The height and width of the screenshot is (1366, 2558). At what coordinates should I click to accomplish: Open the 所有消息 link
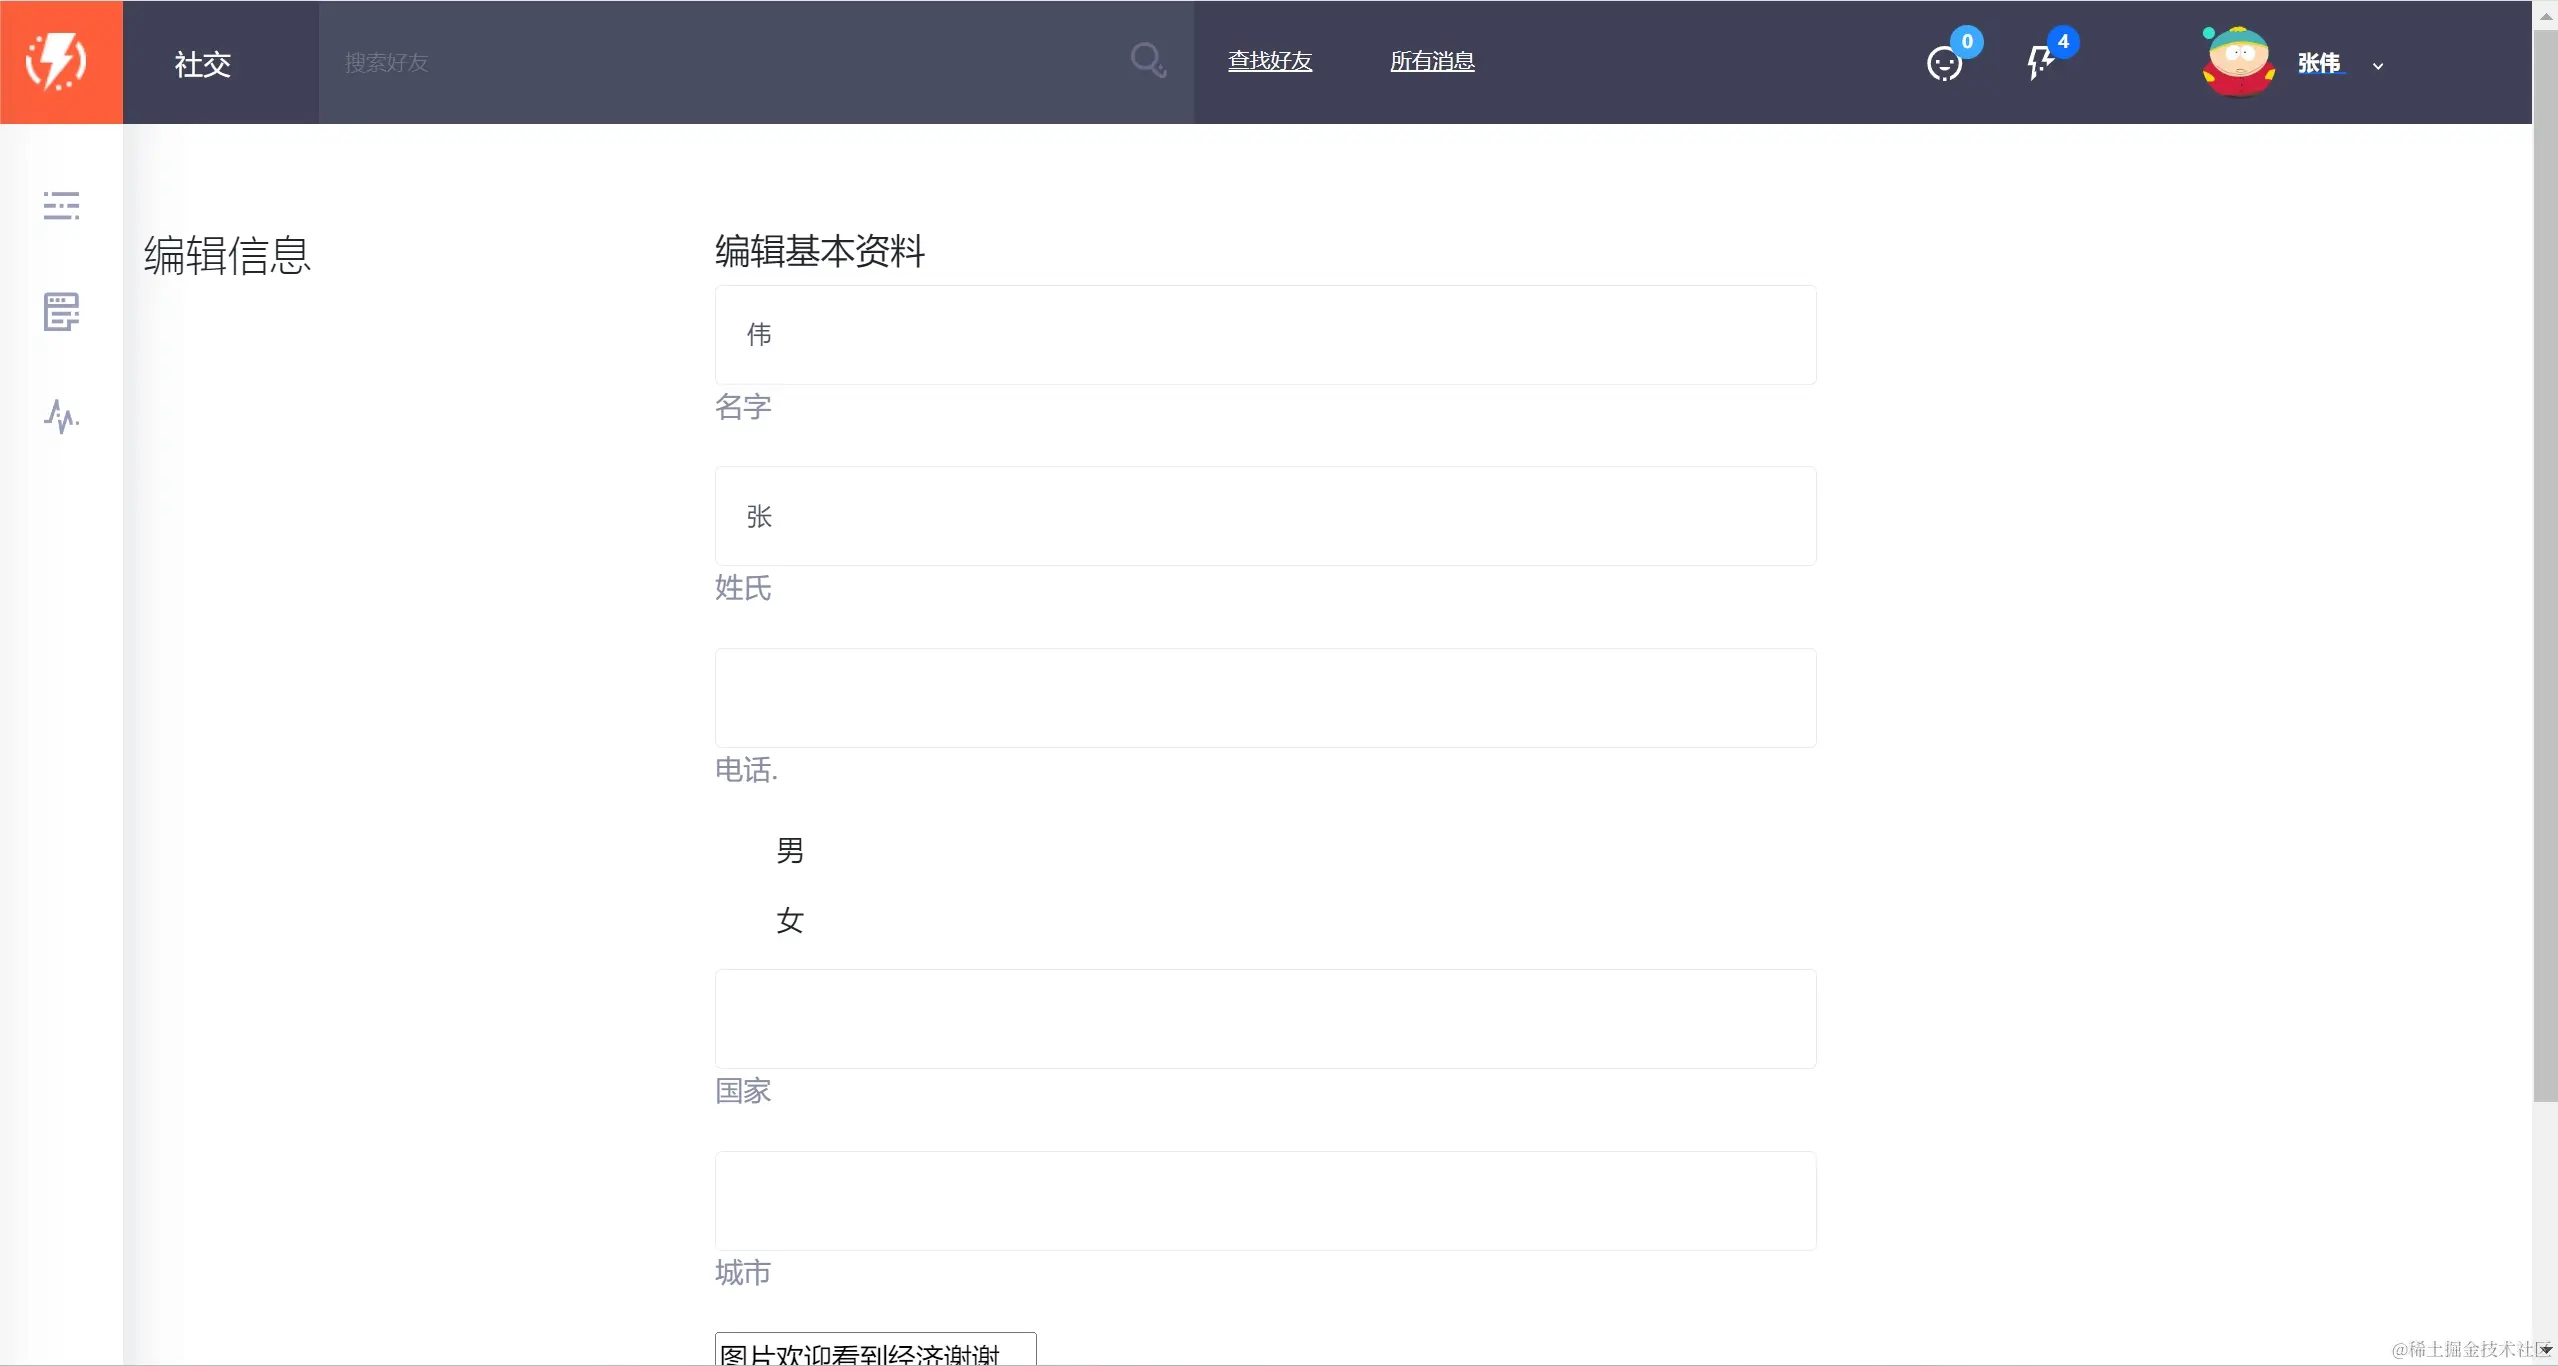pyautogui.click(x=1431, y=61)
